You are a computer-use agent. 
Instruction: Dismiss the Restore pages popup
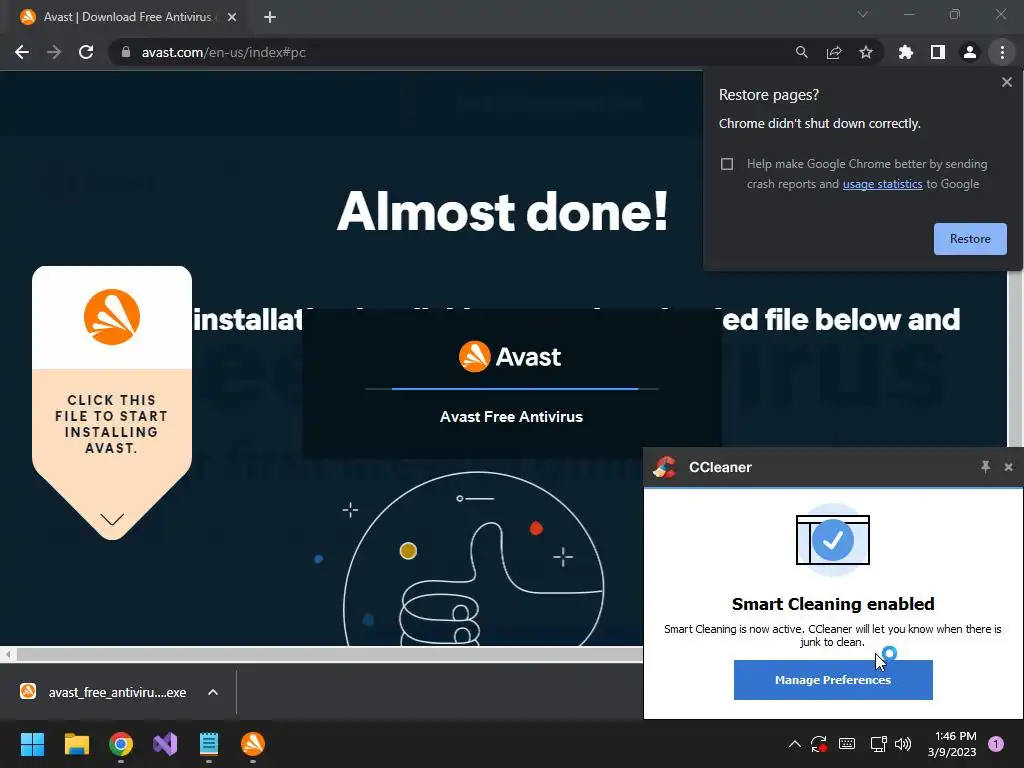click(x=1007, y=82)
